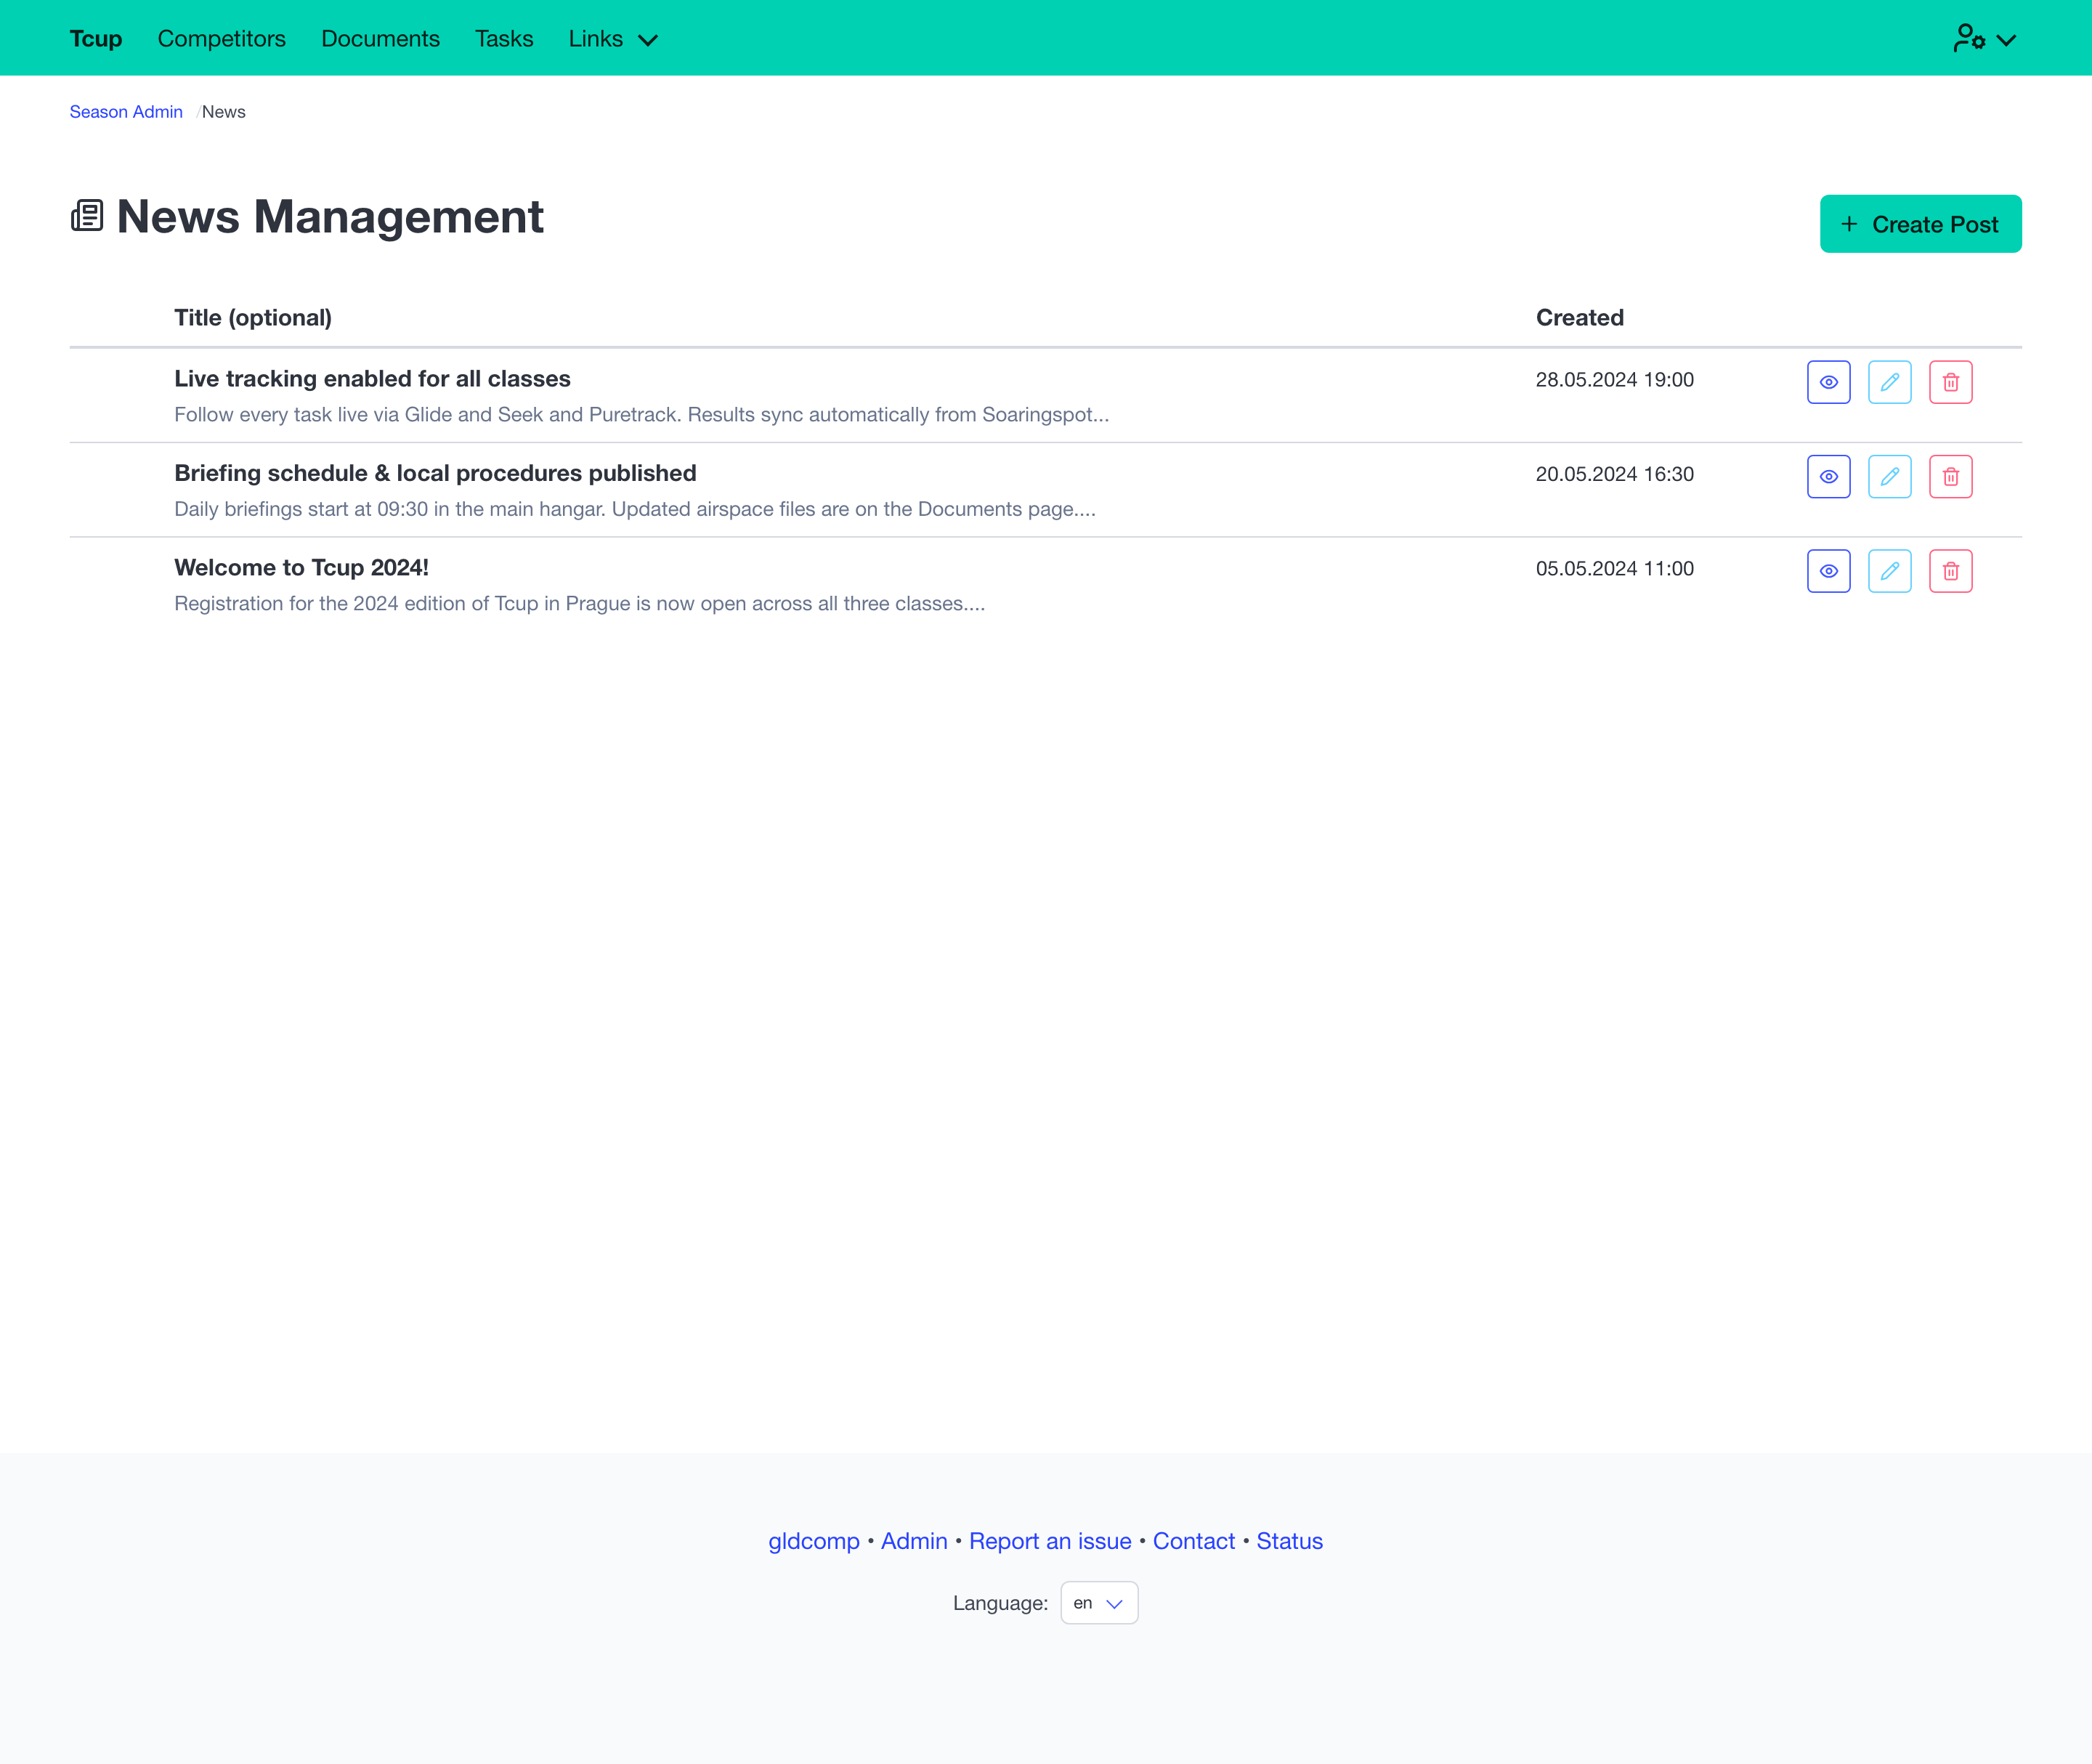The image size is (2092, 1764).
Task: Go to the Tcup home brand link
Action: click(x=96, y=39)
